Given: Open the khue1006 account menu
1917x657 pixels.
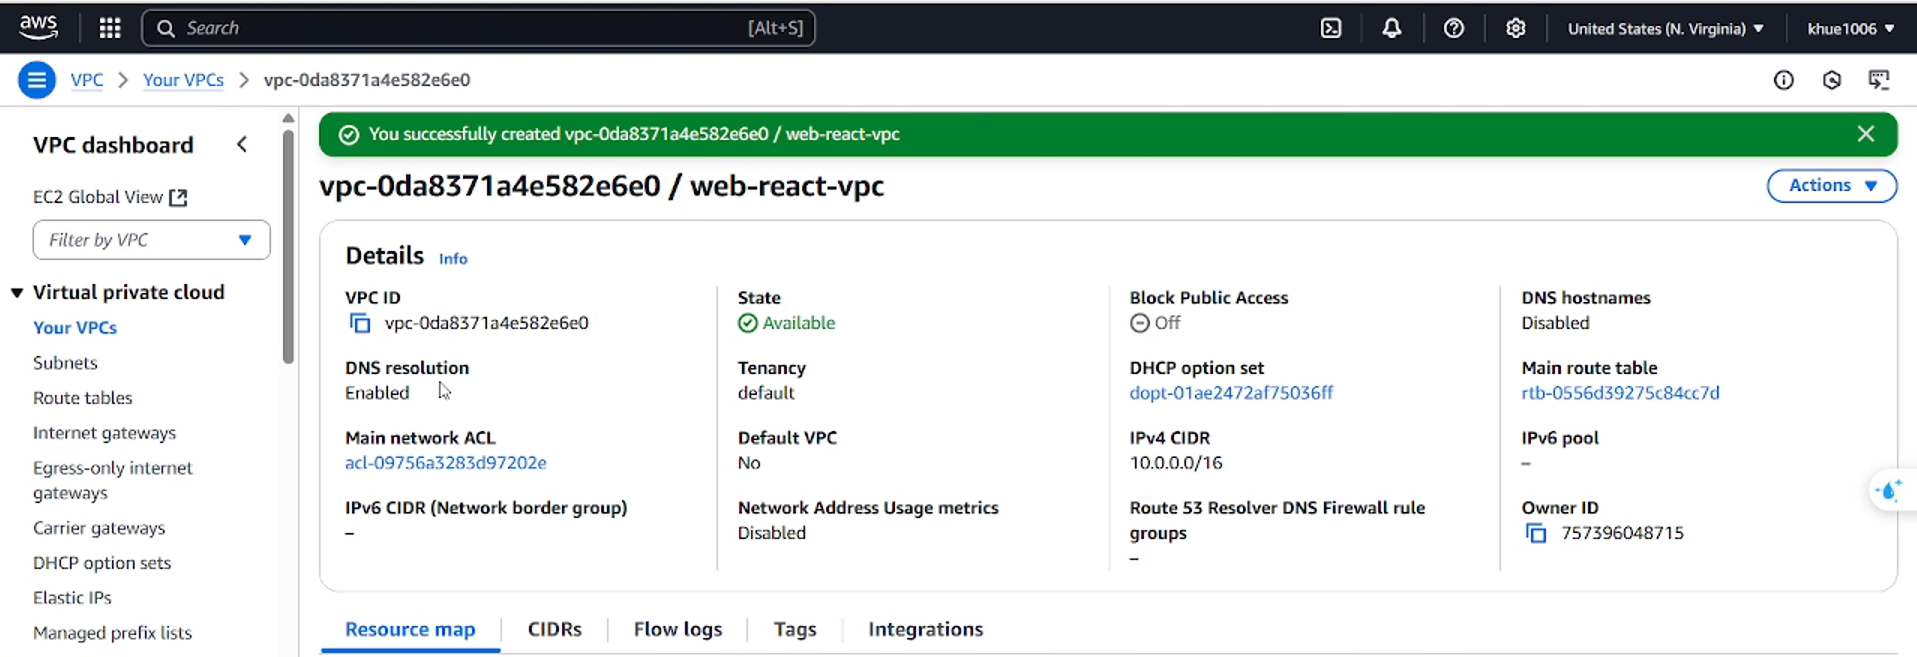Looking at the screenshot, I should 1850,28.
